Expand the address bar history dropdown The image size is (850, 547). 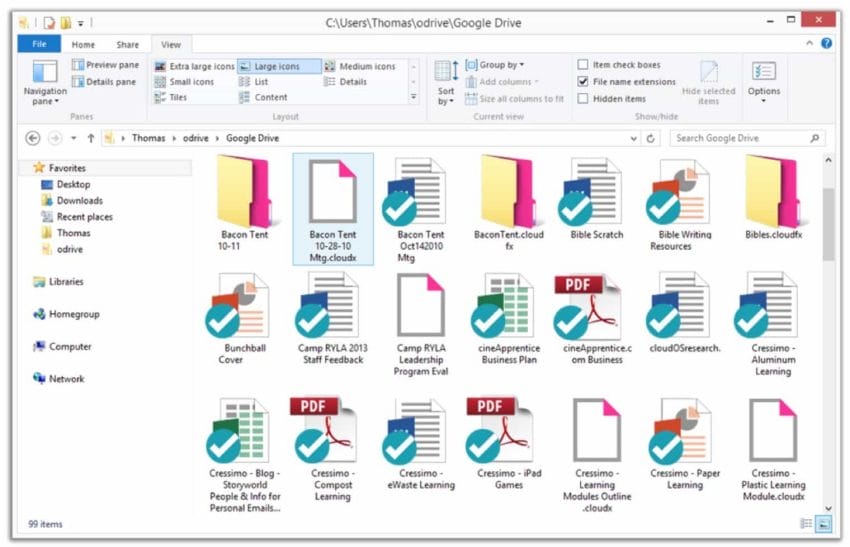(x=633, y=138)
